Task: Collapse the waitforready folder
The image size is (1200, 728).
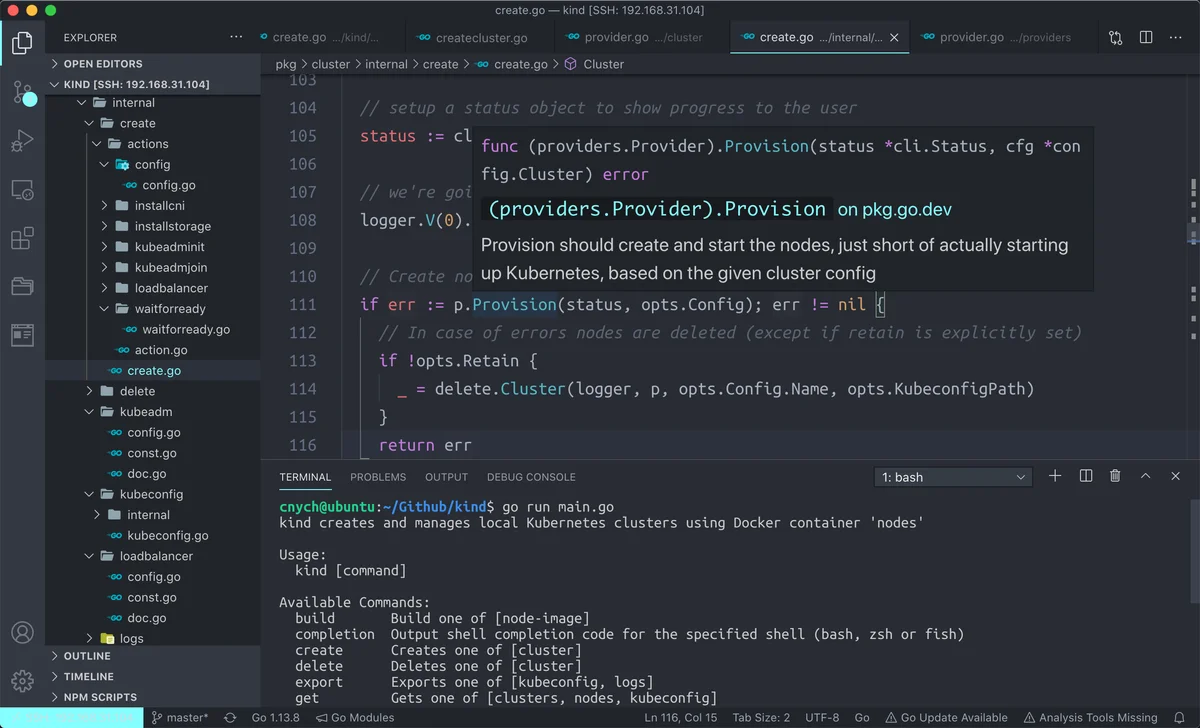Action: [152, 308]
